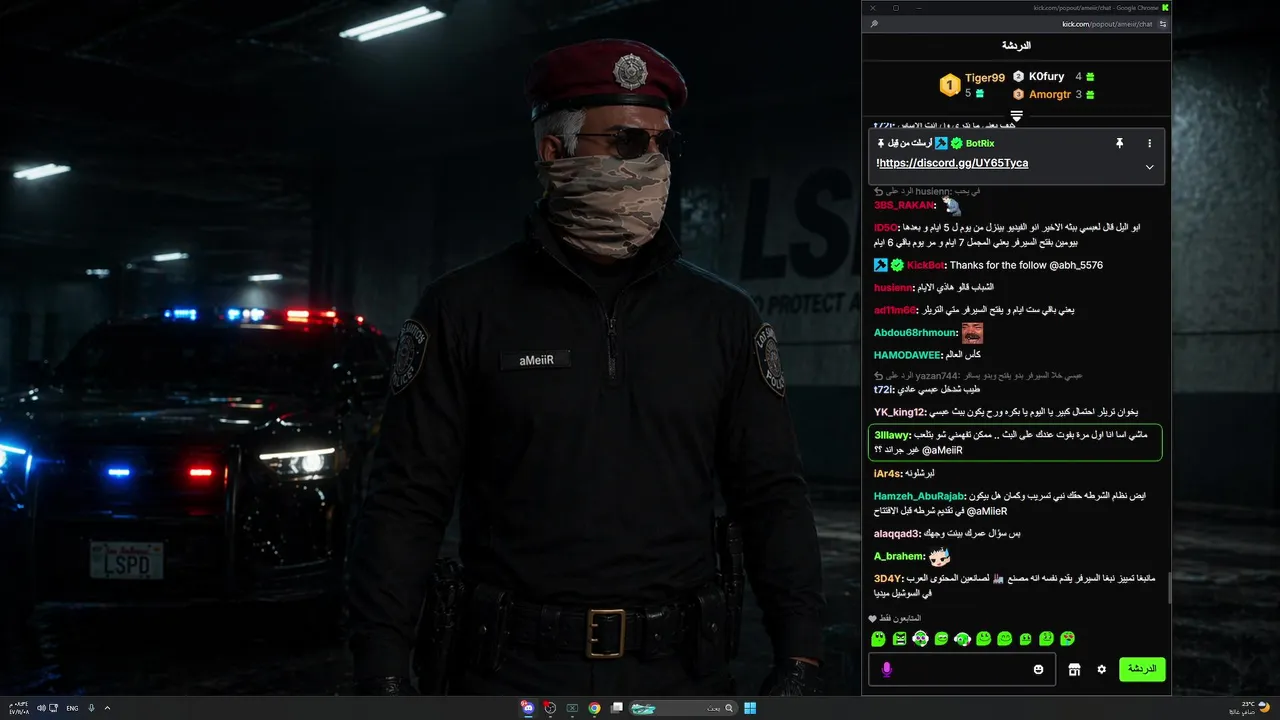
Task: Click the @abh_5576 mention
Action: (1076, 265)
